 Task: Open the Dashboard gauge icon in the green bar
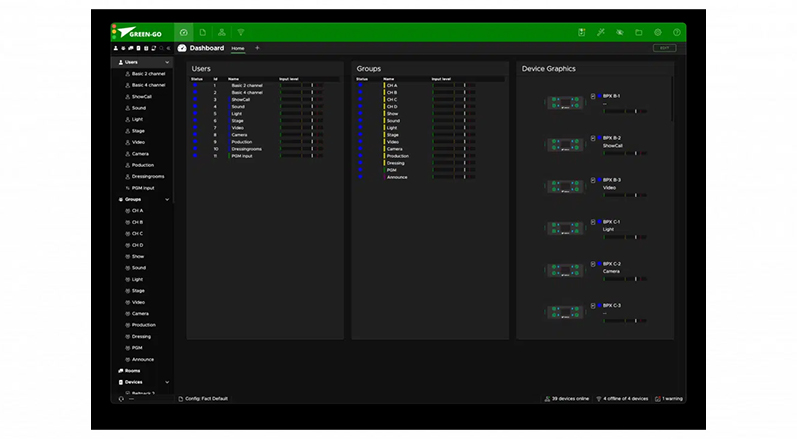(183, 33)
